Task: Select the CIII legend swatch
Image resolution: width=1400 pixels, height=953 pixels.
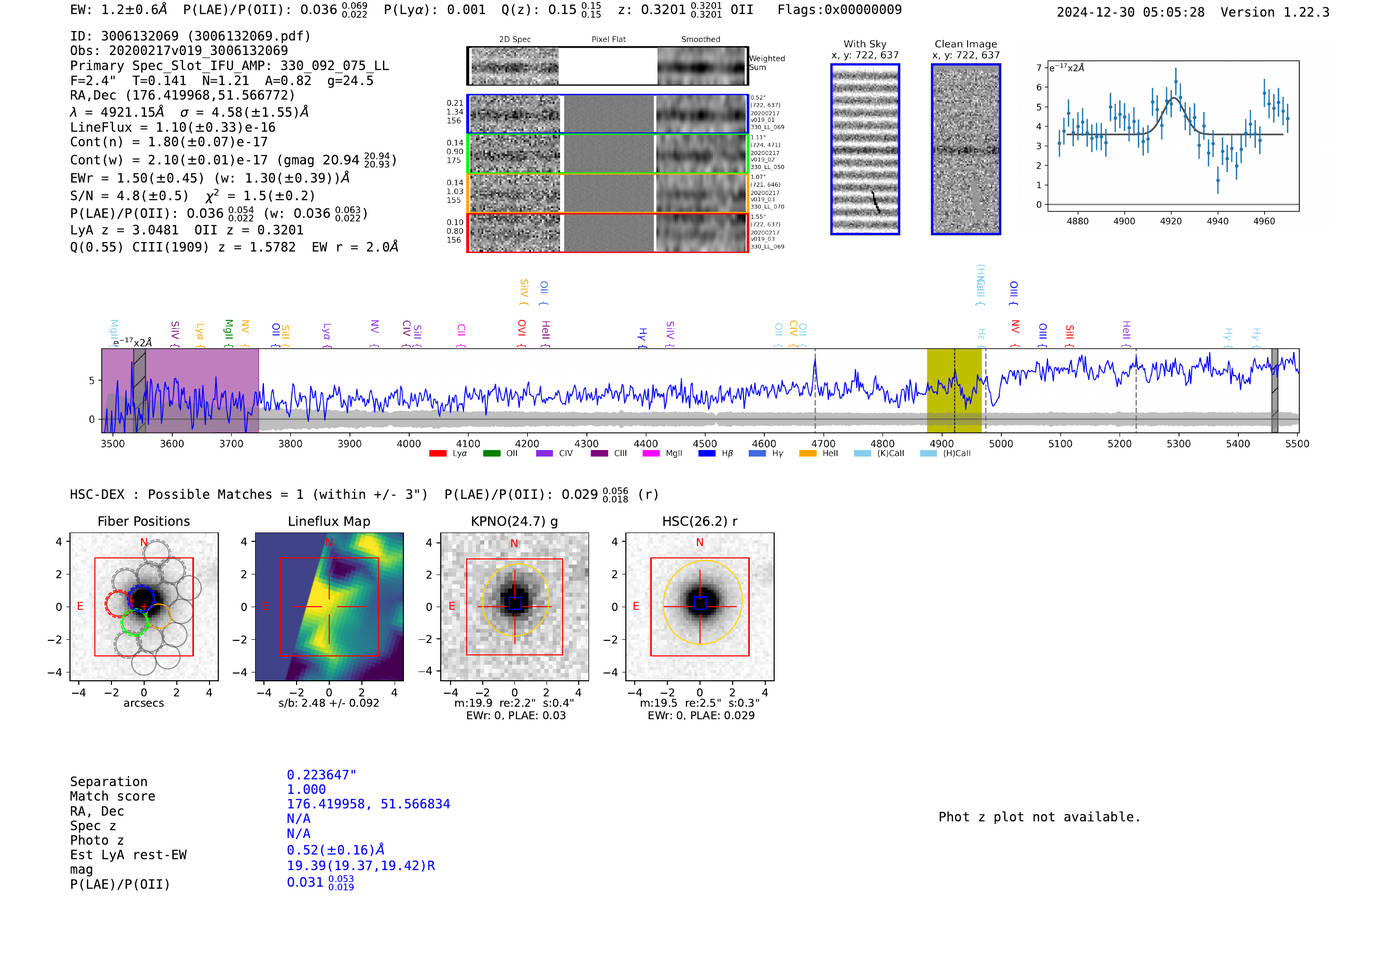Action: pyautogui.click(x=599, y=454)
